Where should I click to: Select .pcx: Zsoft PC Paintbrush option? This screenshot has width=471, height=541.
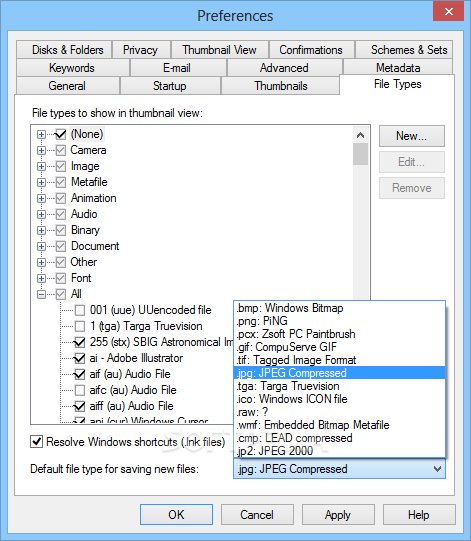click(340, 334)
